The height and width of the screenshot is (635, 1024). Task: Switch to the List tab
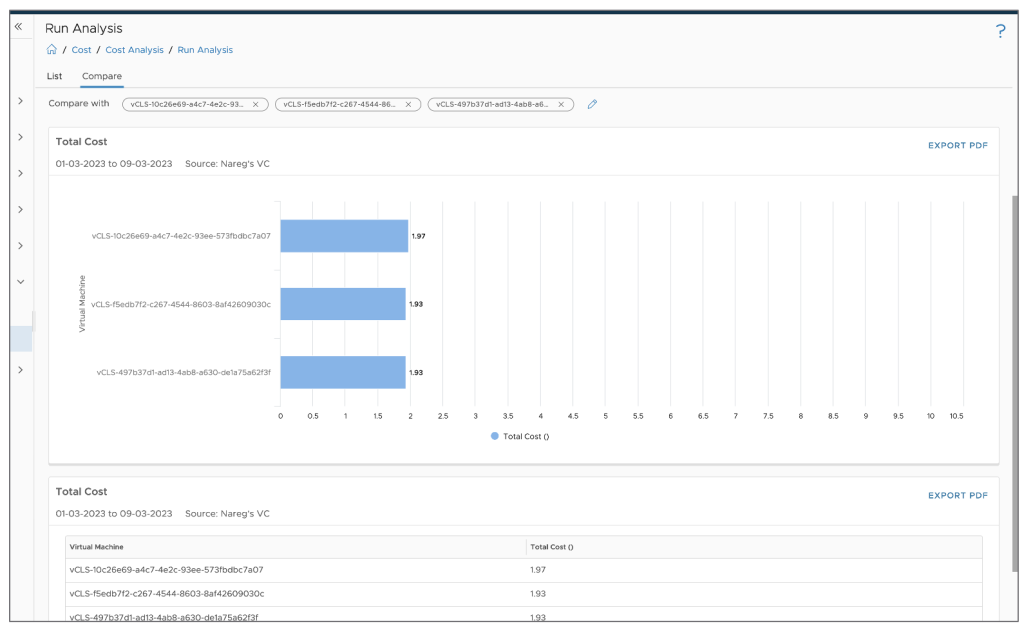[x=55, y=76]
